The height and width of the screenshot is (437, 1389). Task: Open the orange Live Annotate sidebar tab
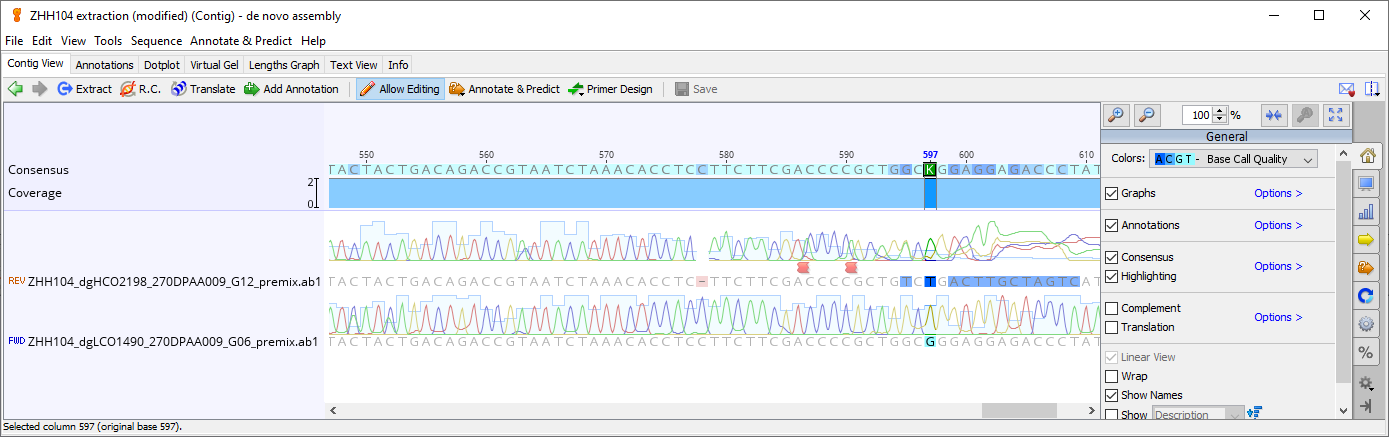[x=1367, y=268]
